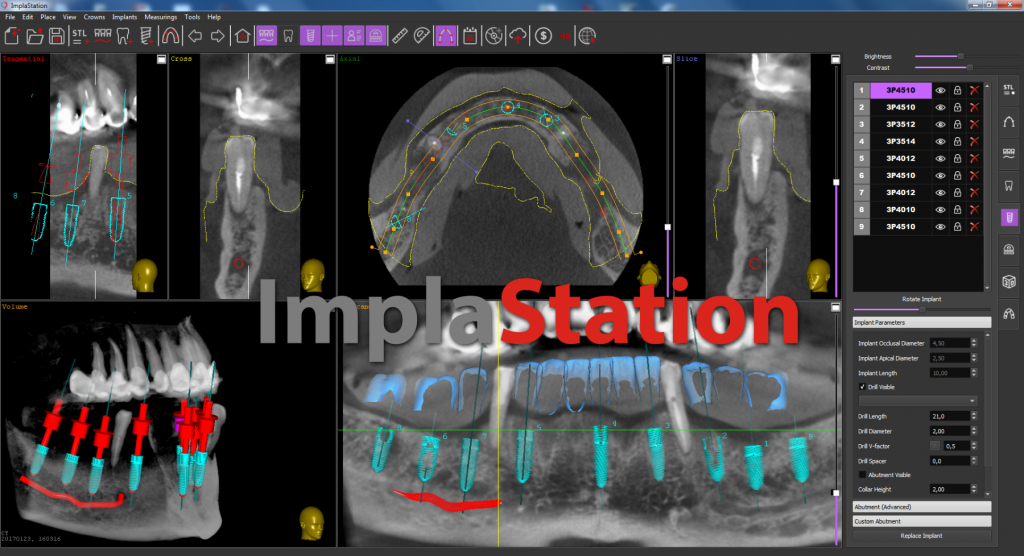Open project folder icon in toolbar
Image resolution: width=1024 pixels, height=556 pixels.
35,36
